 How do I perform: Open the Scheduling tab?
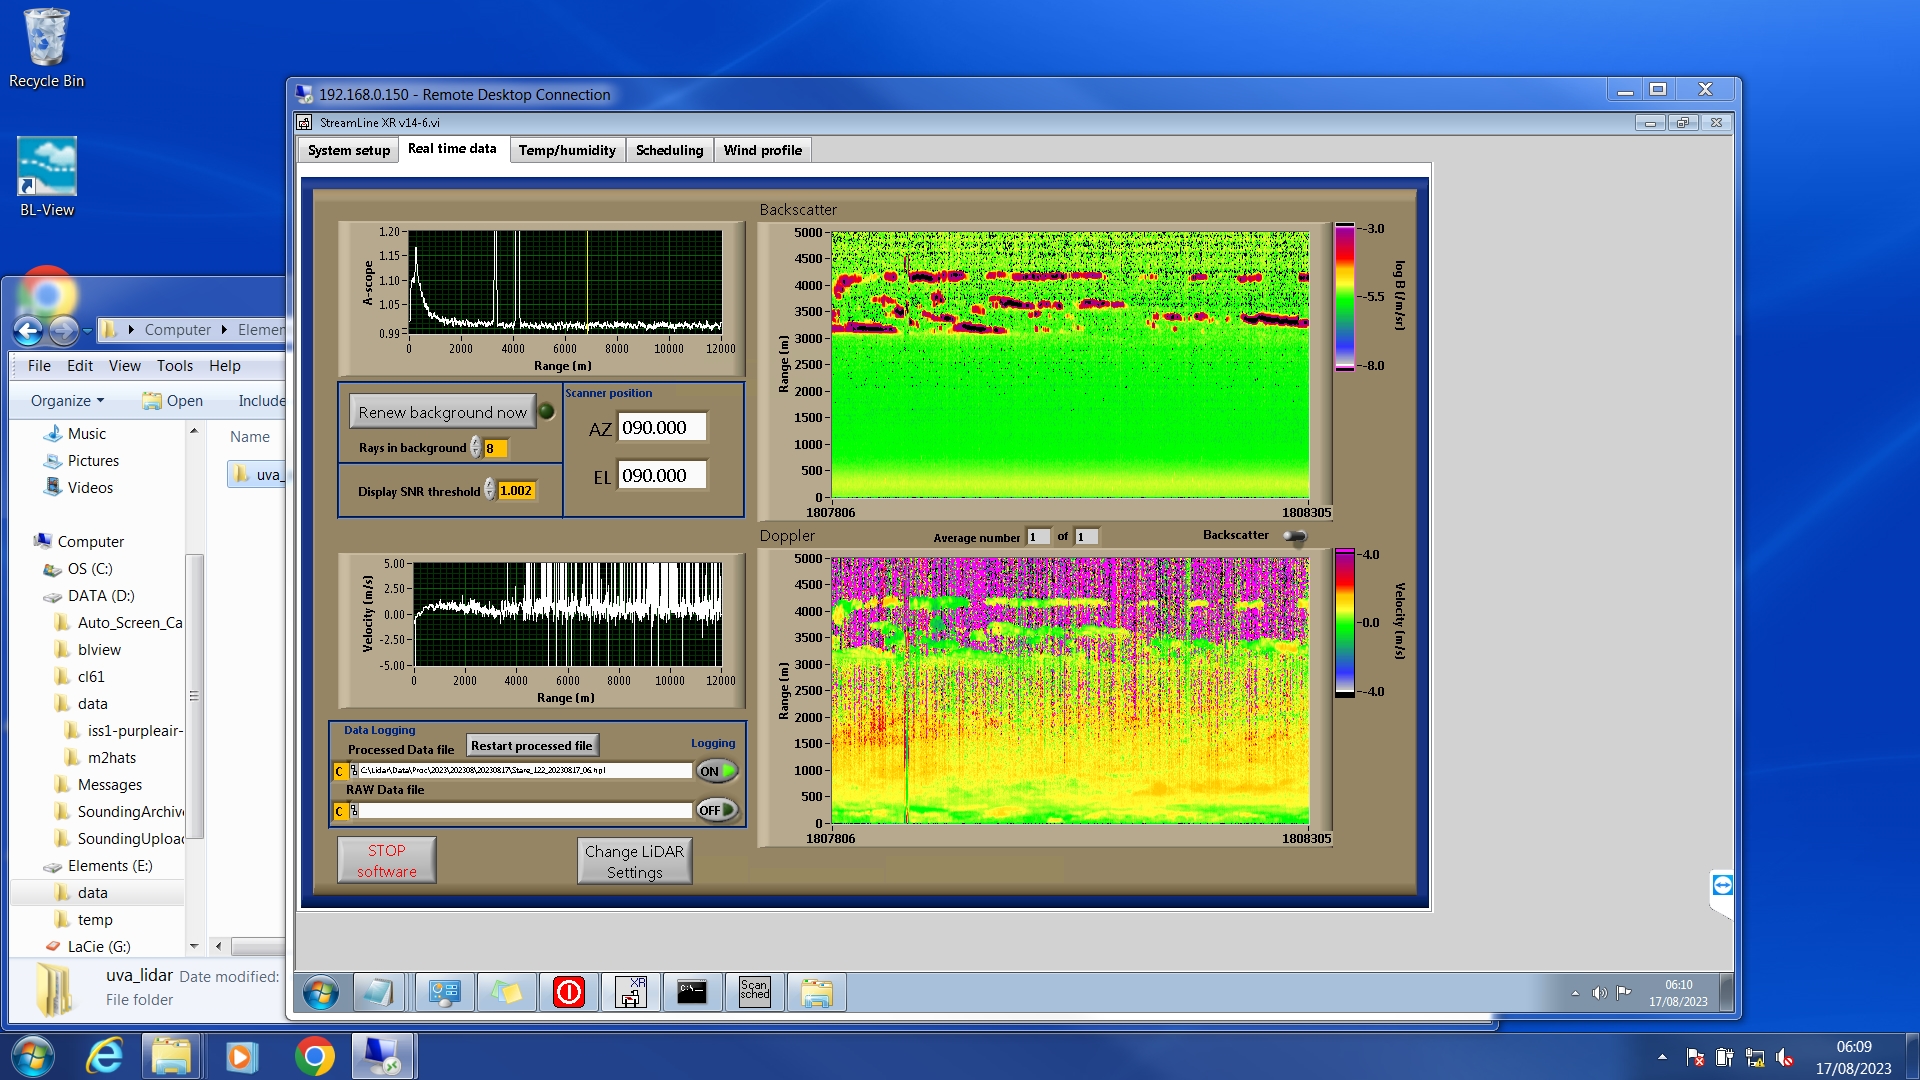669,150
